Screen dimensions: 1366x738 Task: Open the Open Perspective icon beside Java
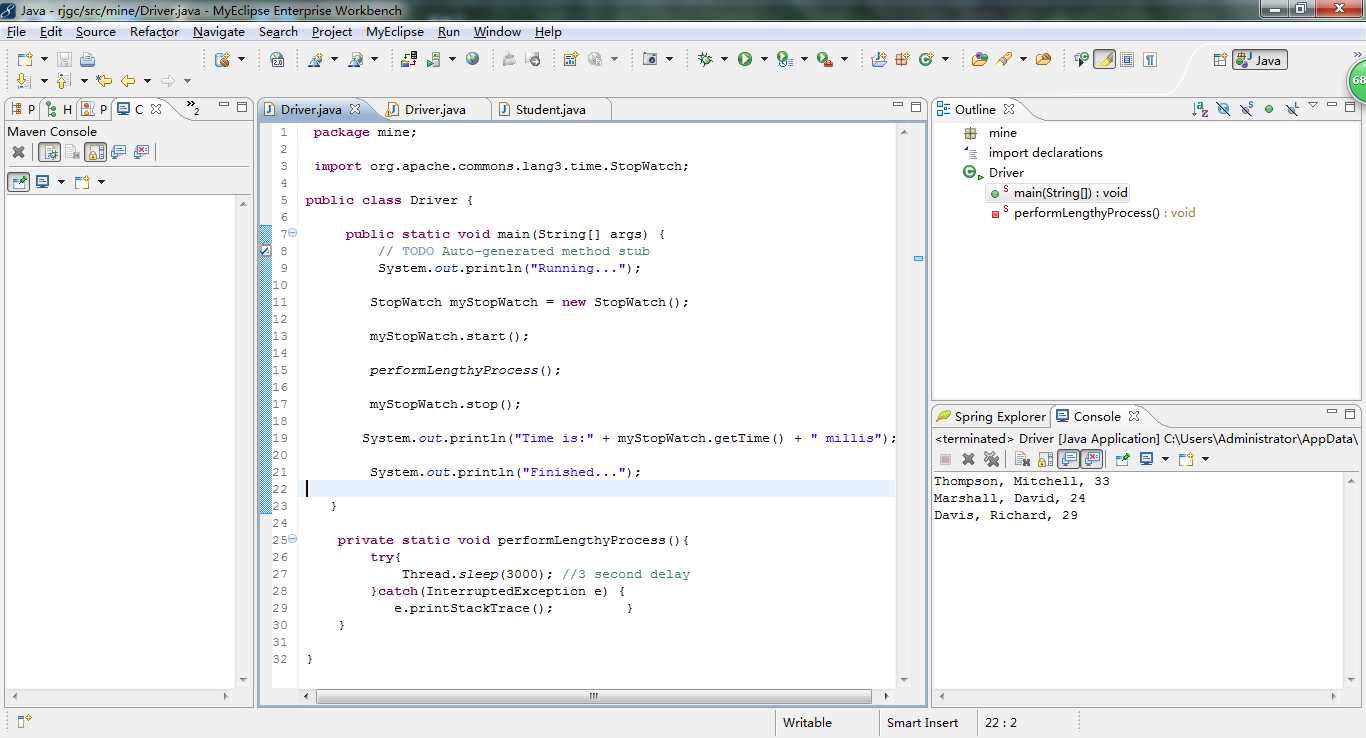(1220, 60)
